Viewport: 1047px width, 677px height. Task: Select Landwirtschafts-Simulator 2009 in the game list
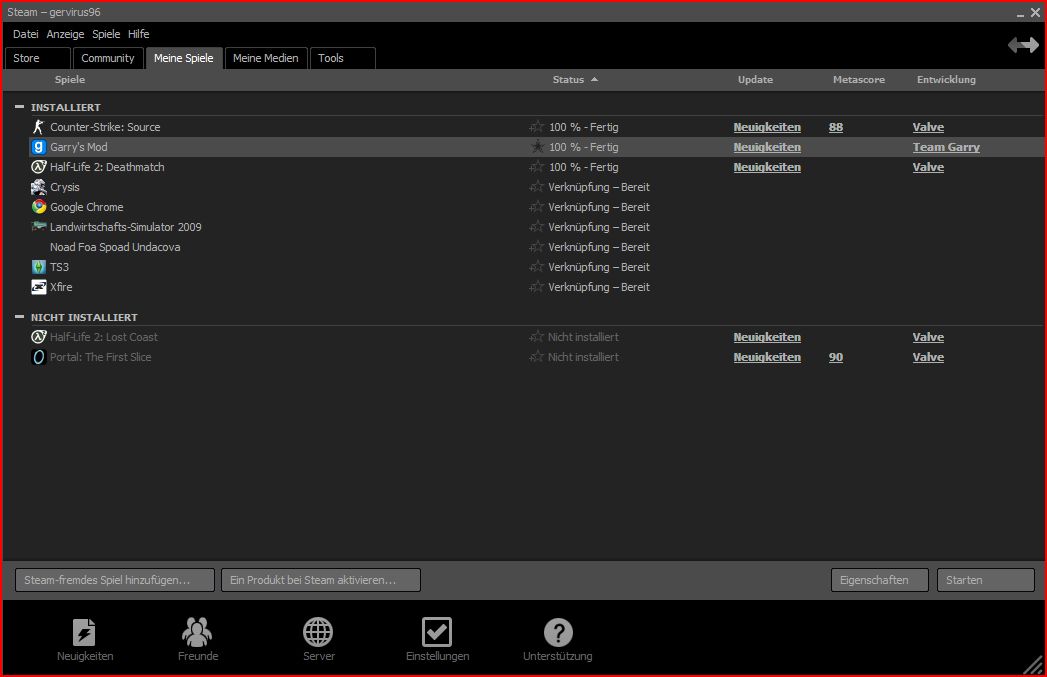(126, 227)
